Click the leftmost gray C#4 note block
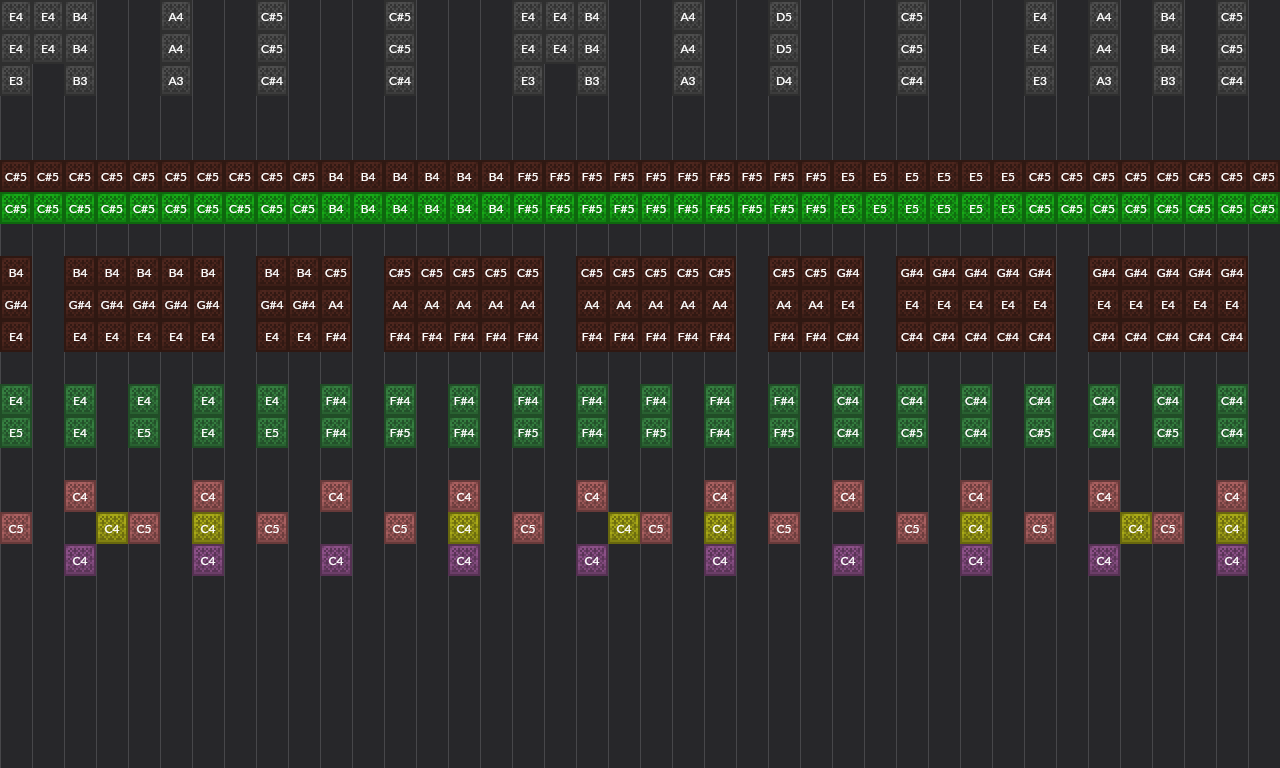This screenshot has width=1280, height=768. [x=272, y=81]
